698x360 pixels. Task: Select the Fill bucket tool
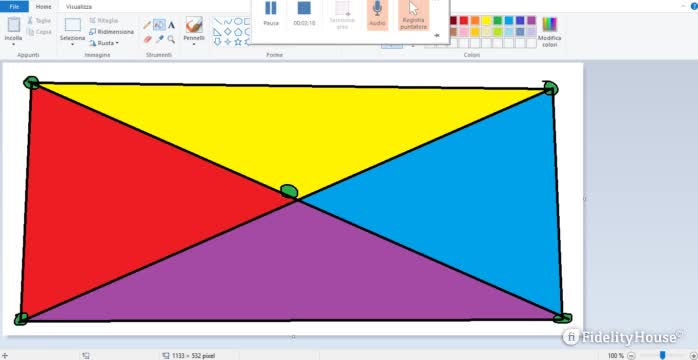coord(159,25)
